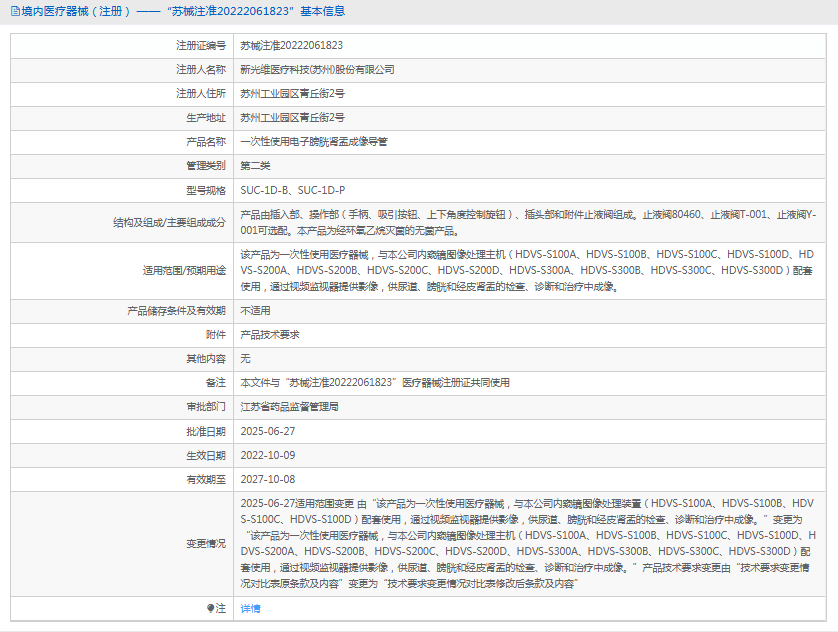Image resolution: width=838 pixels, height=632 pixels.
Task: Click the 注册人名称 label
Action: tap(201, 69)
